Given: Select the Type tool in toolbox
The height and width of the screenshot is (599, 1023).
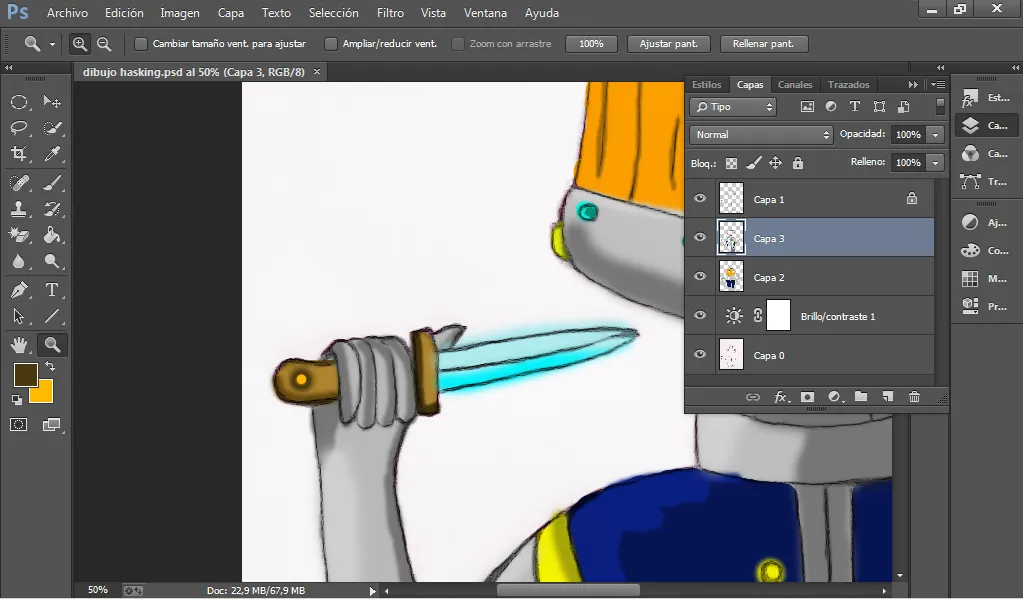Looking at the screenshot, I should point(52,290).
